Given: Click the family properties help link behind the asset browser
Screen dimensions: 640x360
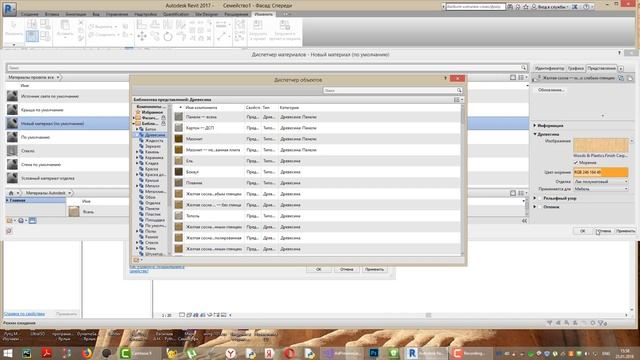Looking at the screenshot, I should 157,269.
